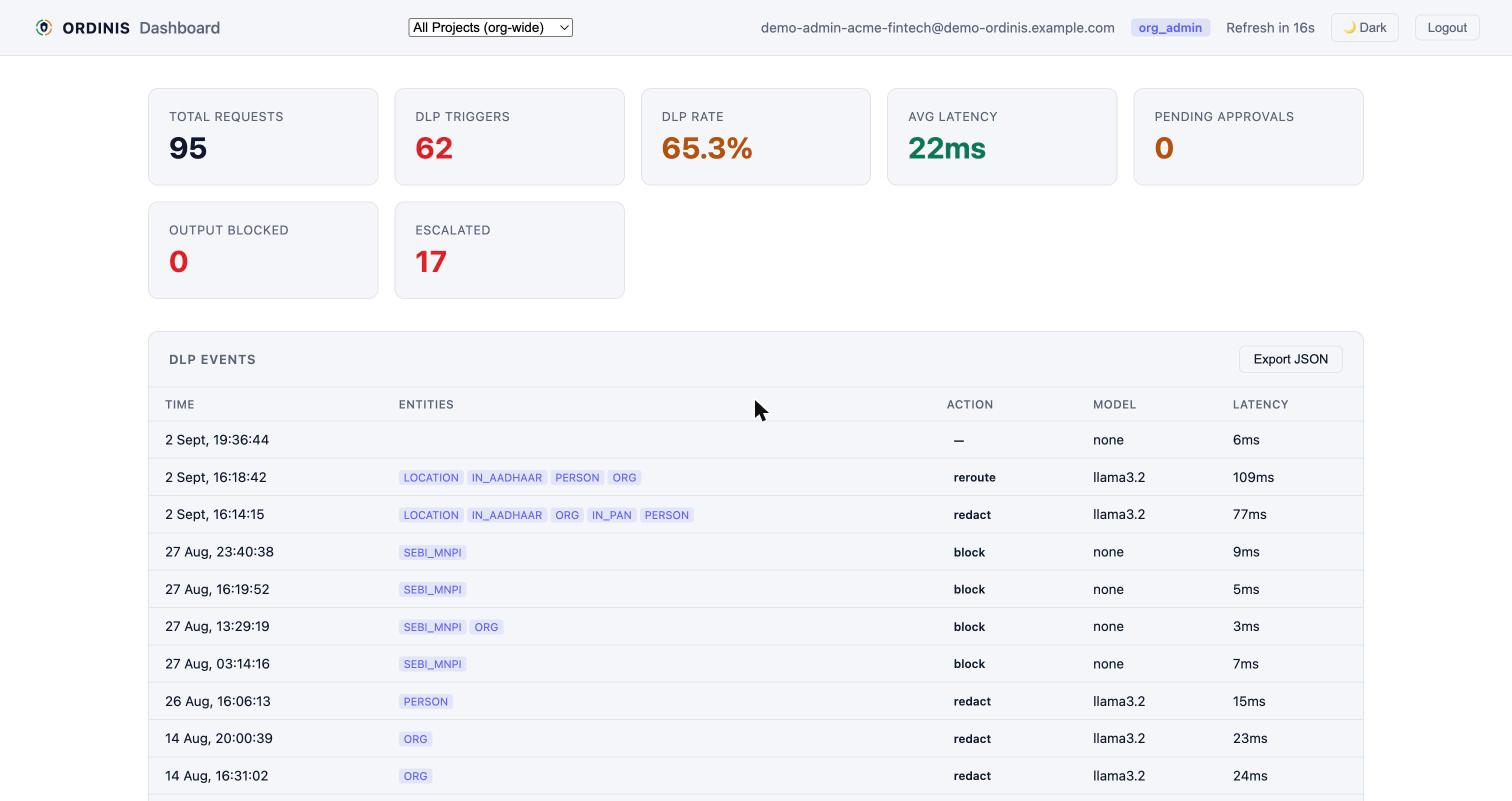Click the Refresh in 16s countdown text
This screenshot has height=801, width=1512.
point(1270,27)
